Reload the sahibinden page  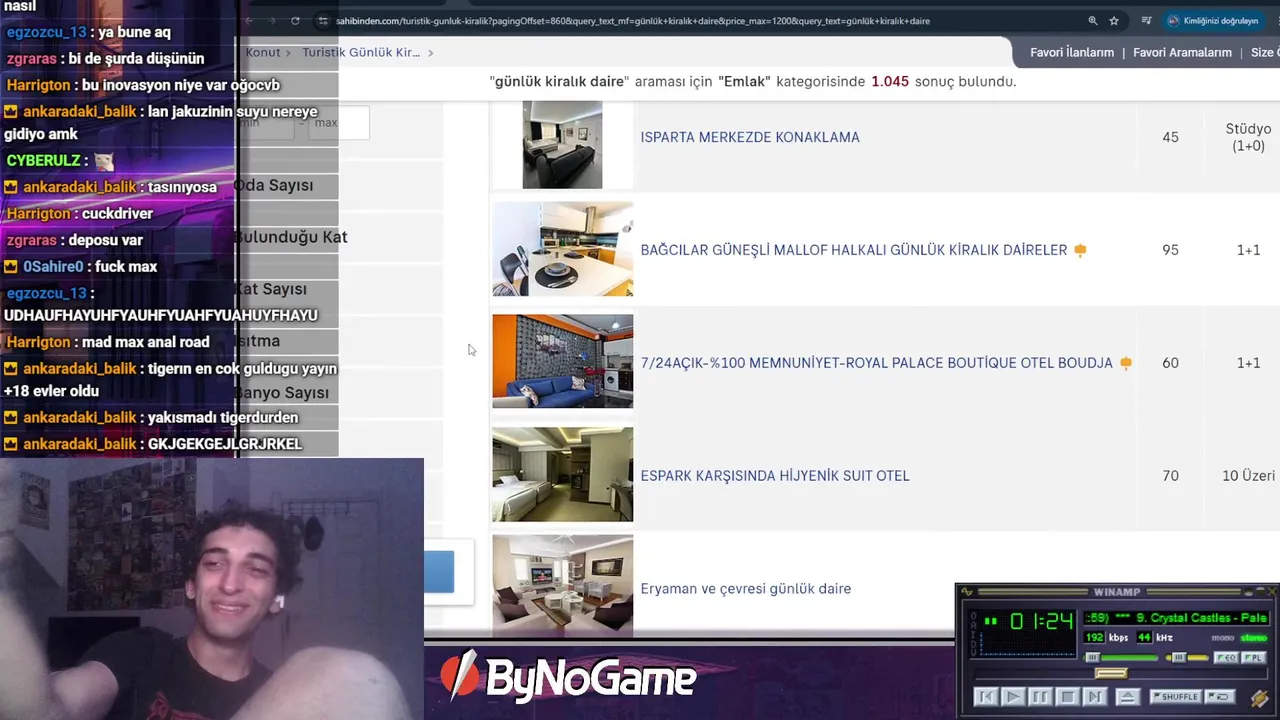pos(295,20)
